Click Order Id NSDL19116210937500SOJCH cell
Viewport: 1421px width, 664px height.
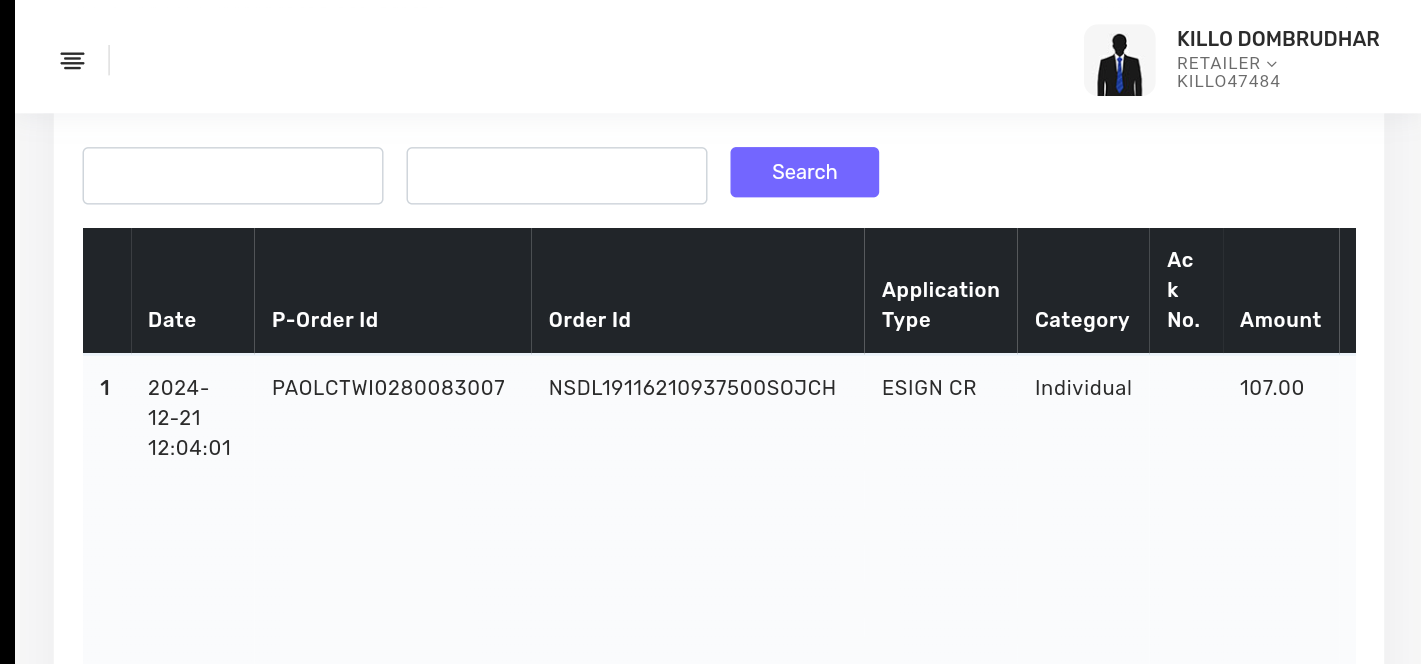tap(692, 388)
